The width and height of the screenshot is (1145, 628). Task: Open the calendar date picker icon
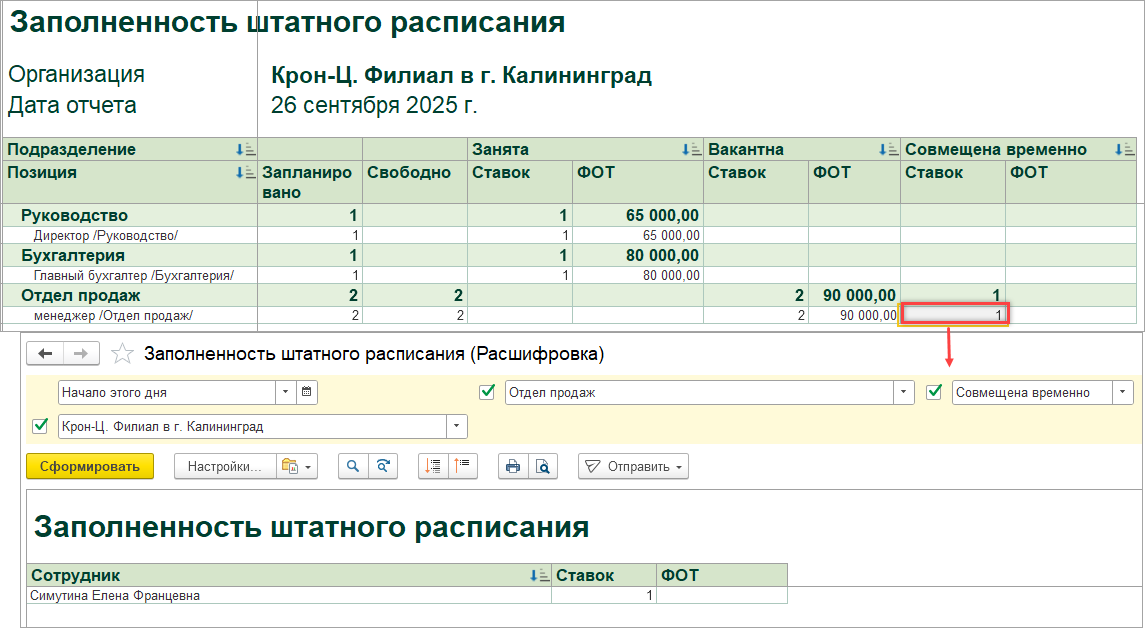pyautogui.click(x=307, y=393)
